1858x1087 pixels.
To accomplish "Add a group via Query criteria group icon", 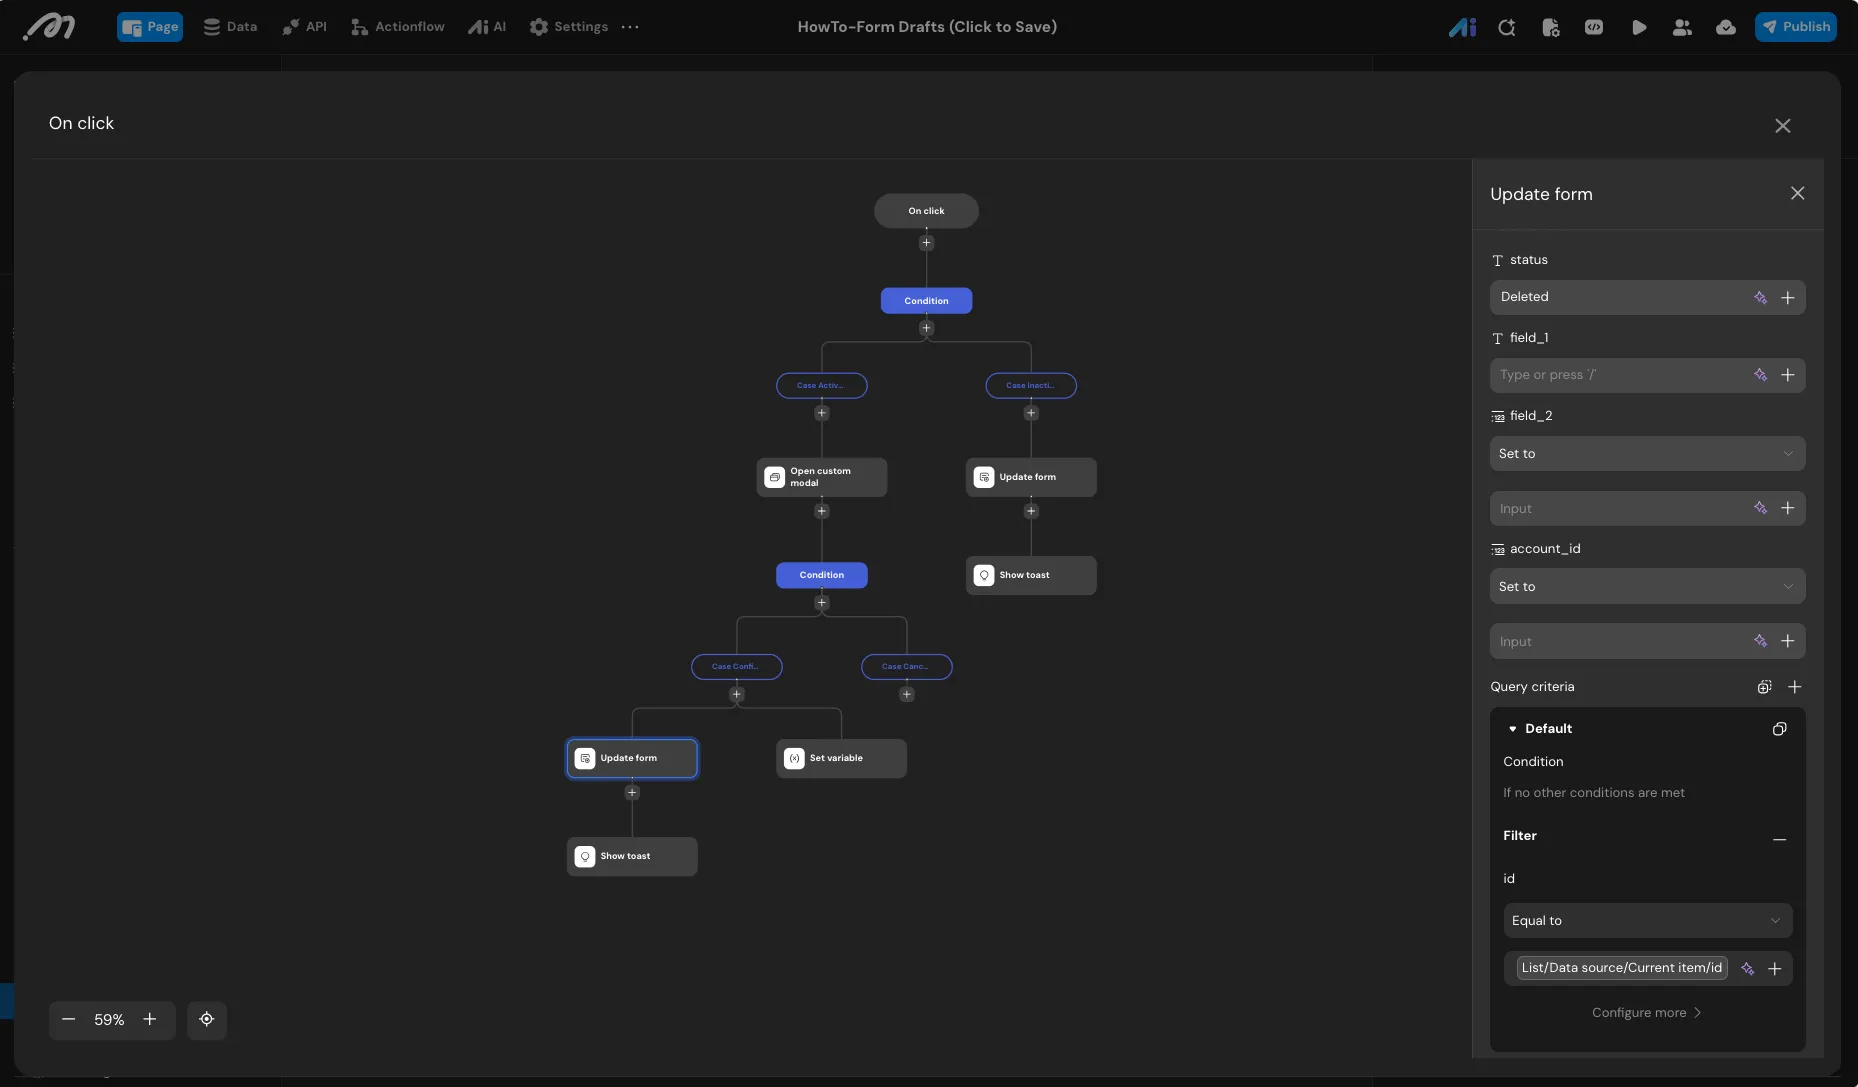I will click(1764, 687).
